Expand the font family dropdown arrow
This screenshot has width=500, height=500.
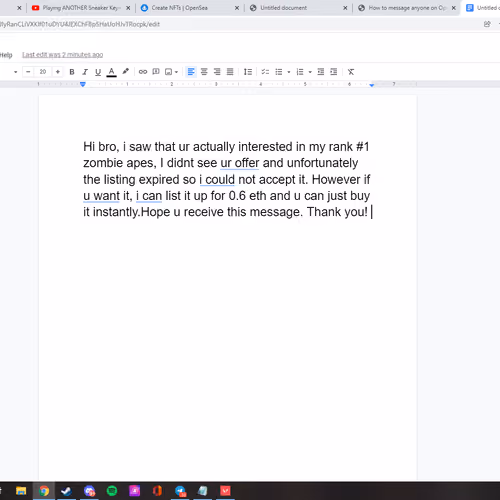pyautogui.click(x=15, y=72)
